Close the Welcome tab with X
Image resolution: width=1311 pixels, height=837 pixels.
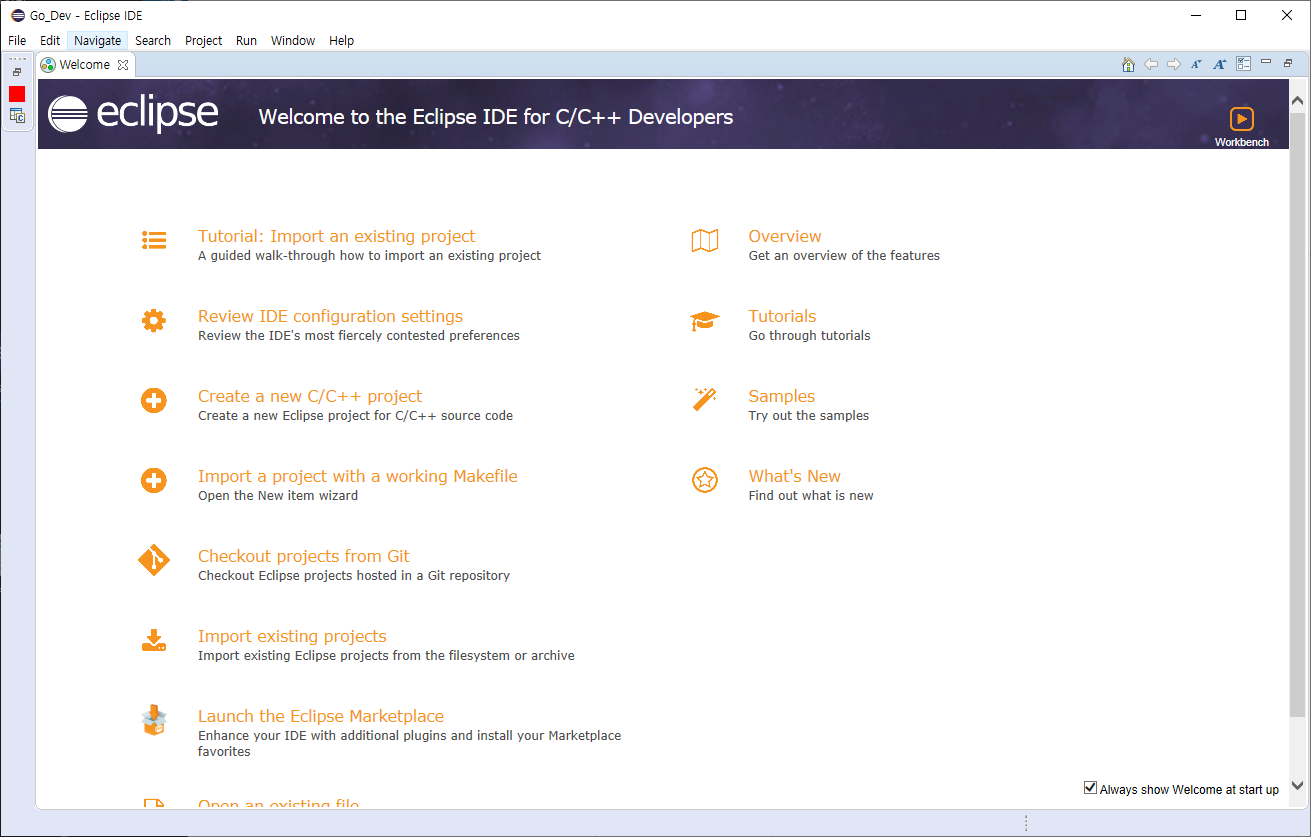pyautogui.click(x=123, y=65)
